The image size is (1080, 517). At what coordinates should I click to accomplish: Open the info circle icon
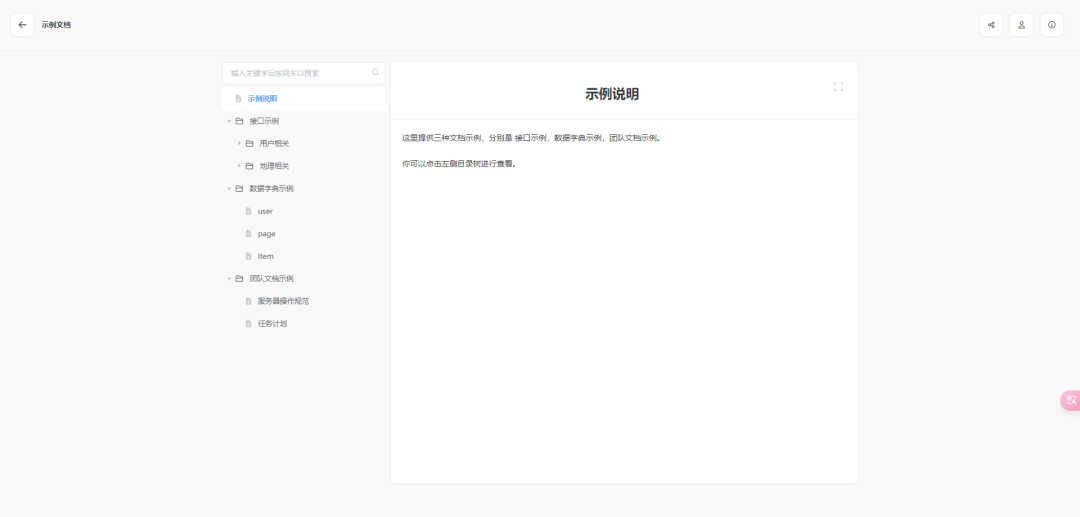pos(1051,25)
